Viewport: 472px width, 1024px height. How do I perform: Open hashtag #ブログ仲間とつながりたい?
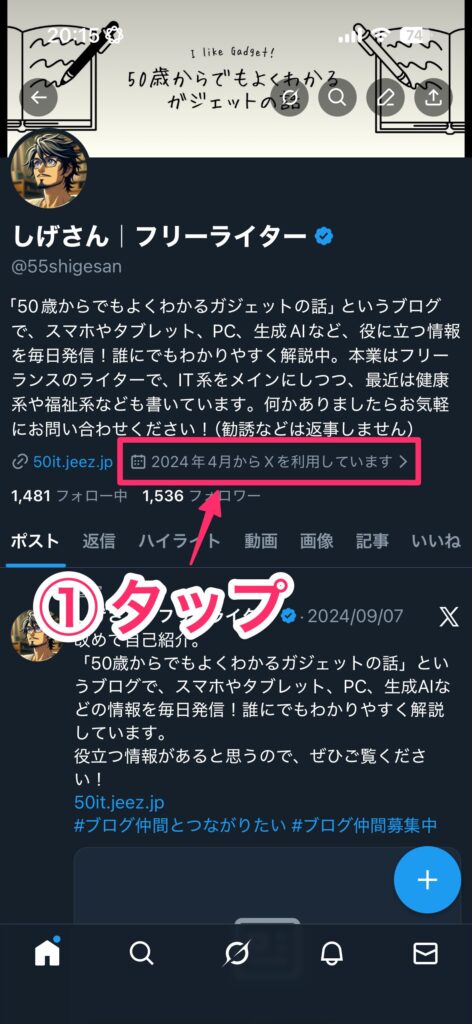[x=180, y=825]
